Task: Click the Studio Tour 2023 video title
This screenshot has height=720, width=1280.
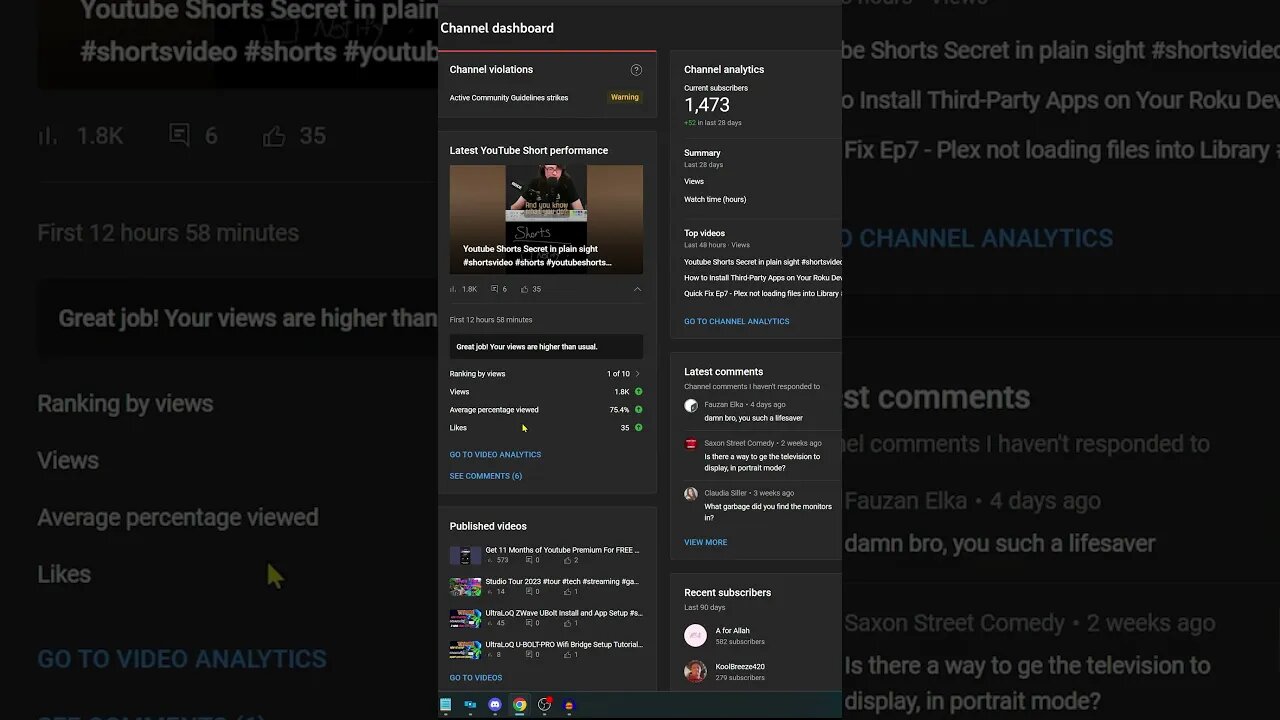Action: coord(562,581)
